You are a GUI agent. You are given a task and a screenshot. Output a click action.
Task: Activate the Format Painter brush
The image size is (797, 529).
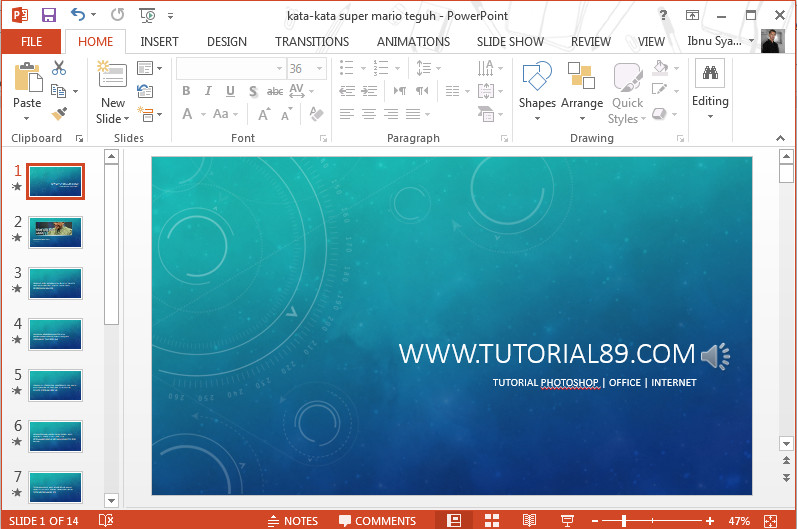(59, 113)
